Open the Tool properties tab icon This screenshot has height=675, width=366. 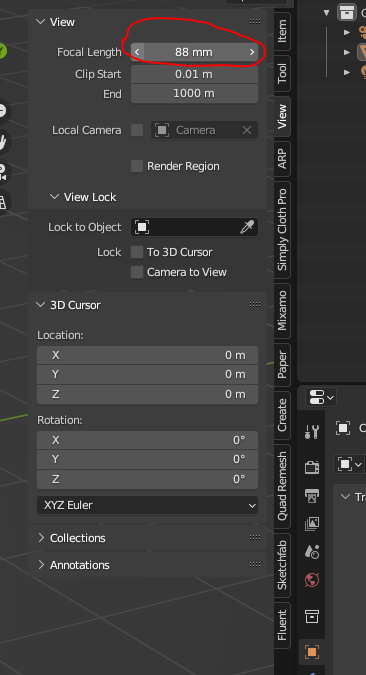311,431
